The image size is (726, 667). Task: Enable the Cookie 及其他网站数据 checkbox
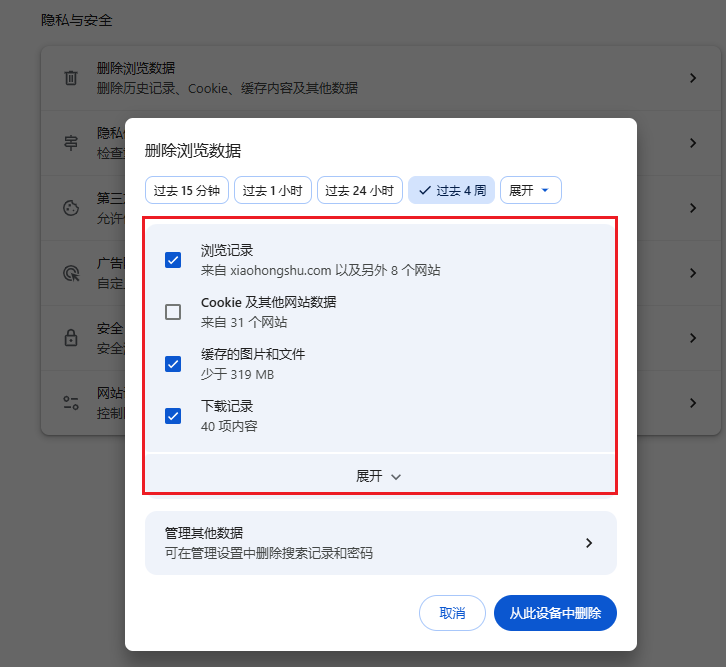point(173,312)
